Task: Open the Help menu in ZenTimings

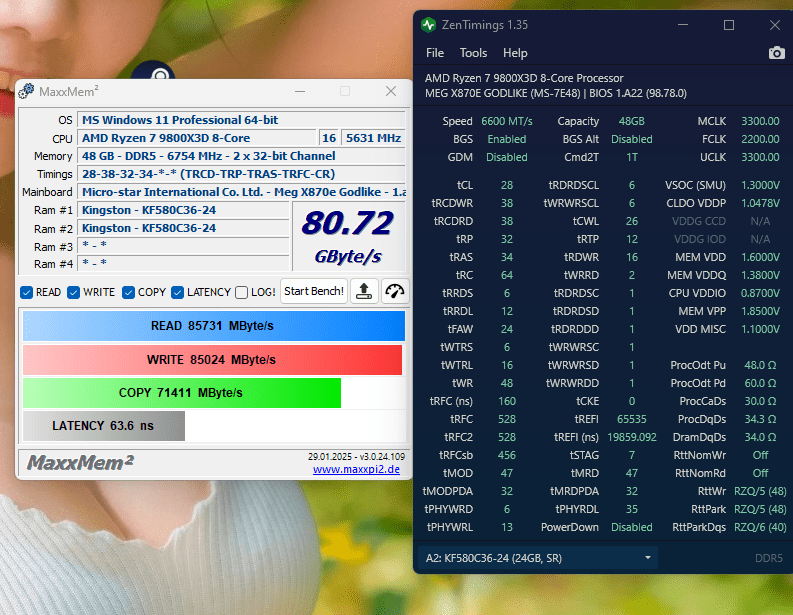Action: coord(515,53)
